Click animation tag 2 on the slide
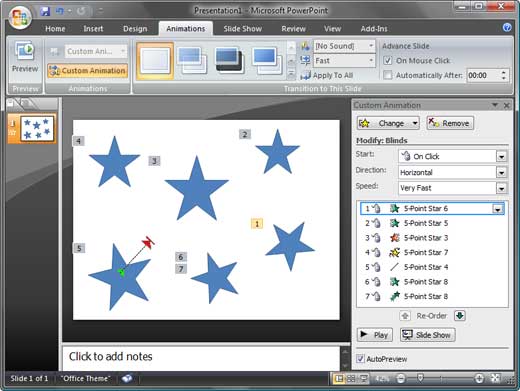The image size is (520, 391). (245, 134)
